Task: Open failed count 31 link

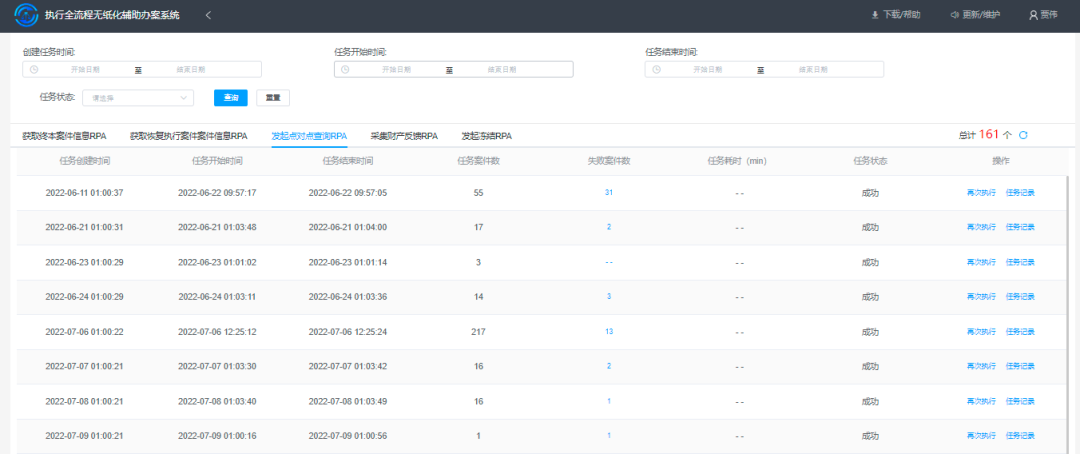Action: (x=609, y=192)
